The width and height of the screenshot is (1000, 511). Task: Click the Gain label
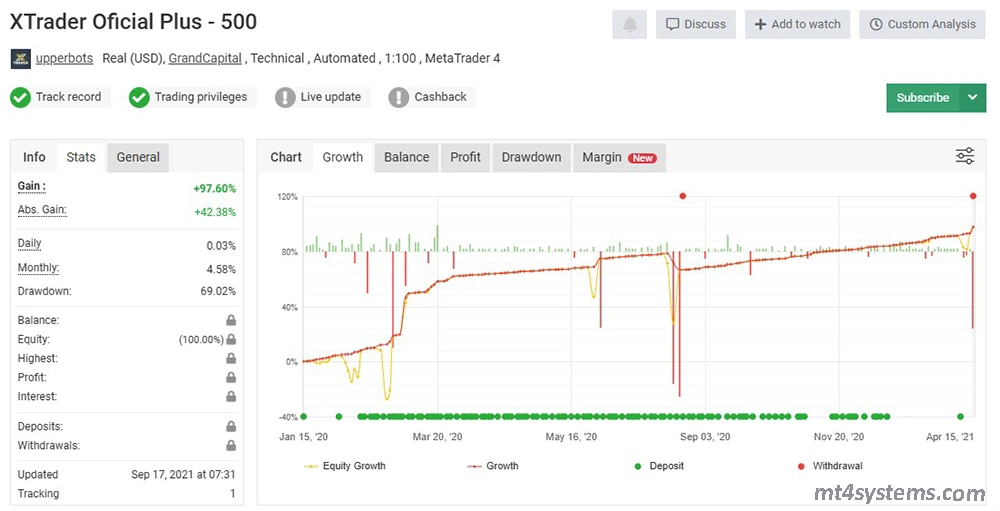(x=31, y=186)
